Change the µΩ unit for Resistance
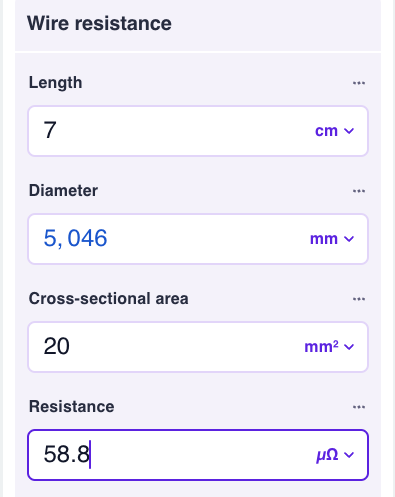Image resolution: width=395 pixels, height=497 pixels. (x=335, y=455)
